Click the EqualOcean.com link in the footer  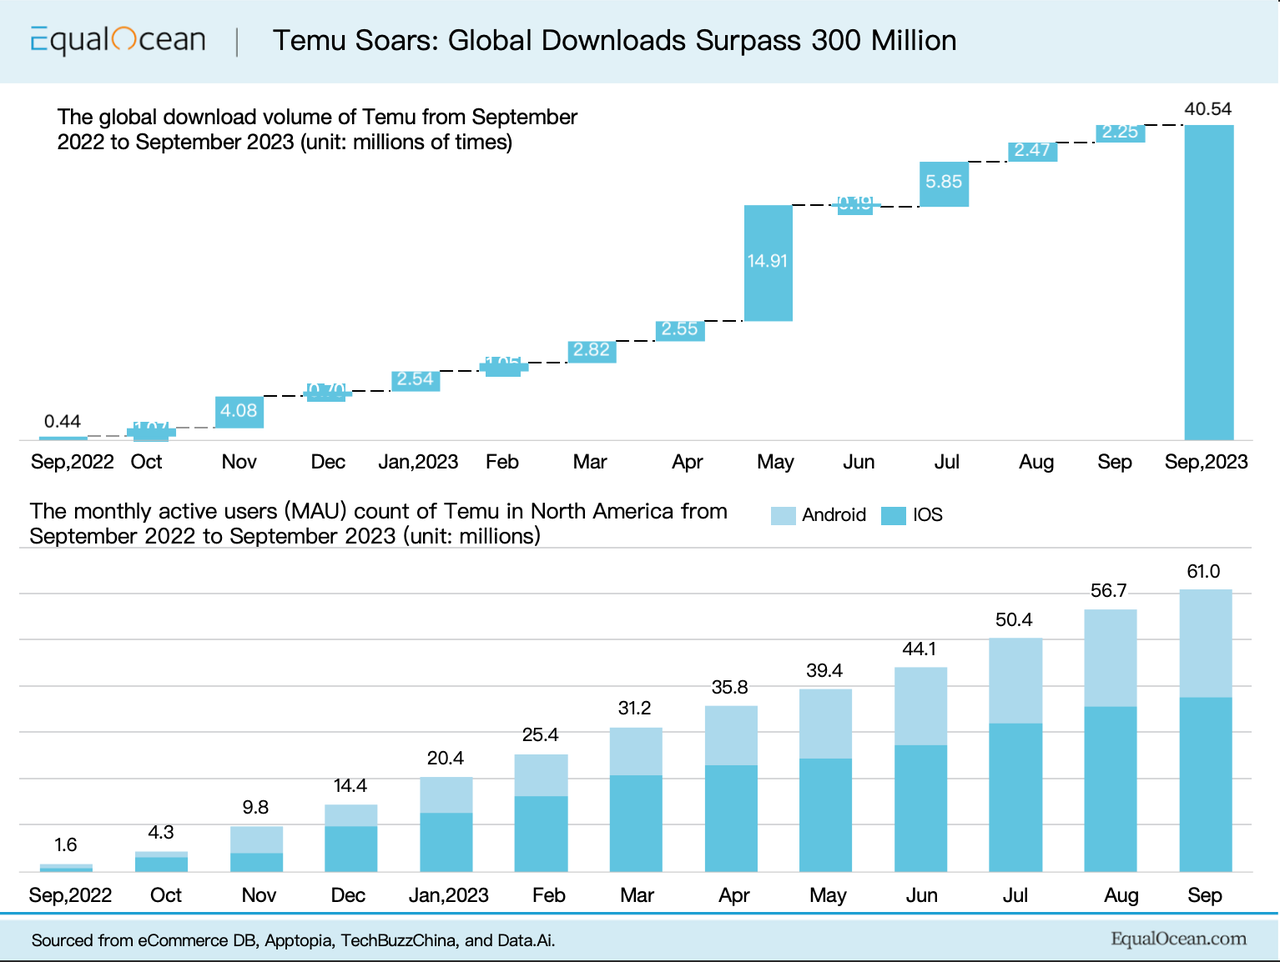(1179, 938)
